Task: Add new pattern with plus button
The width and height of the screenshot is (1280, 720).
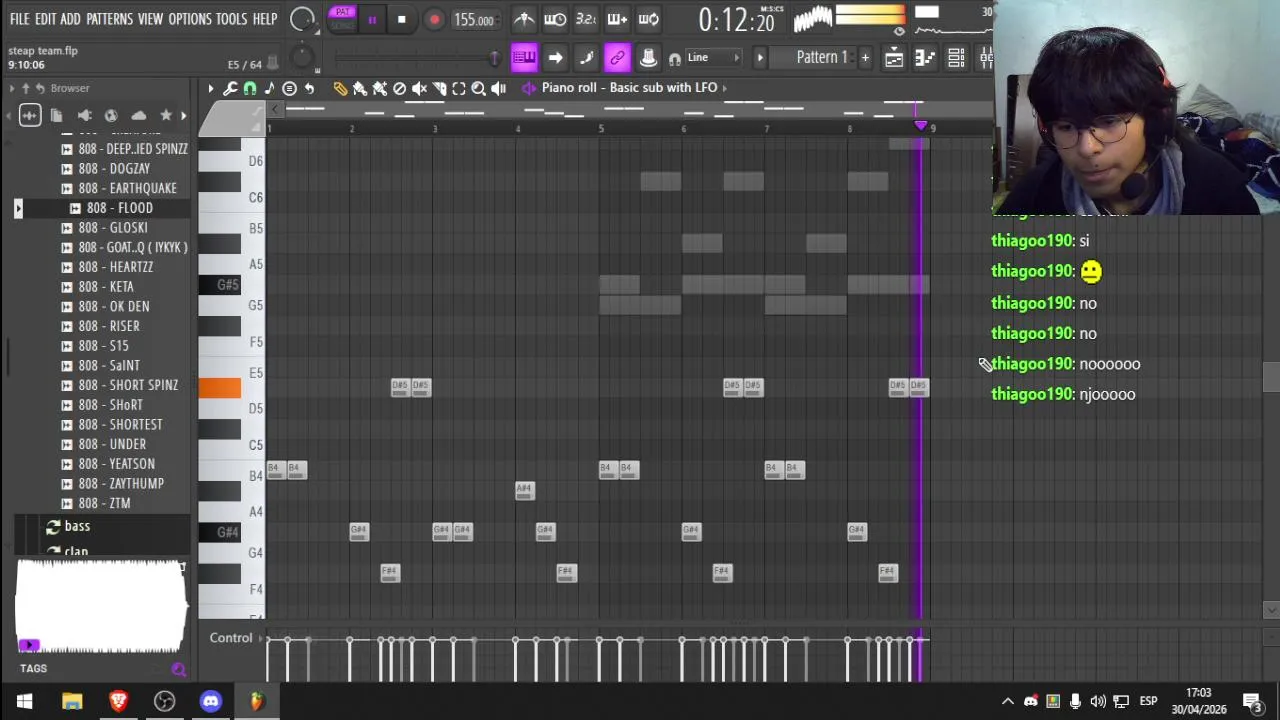Action: point(865,58)
